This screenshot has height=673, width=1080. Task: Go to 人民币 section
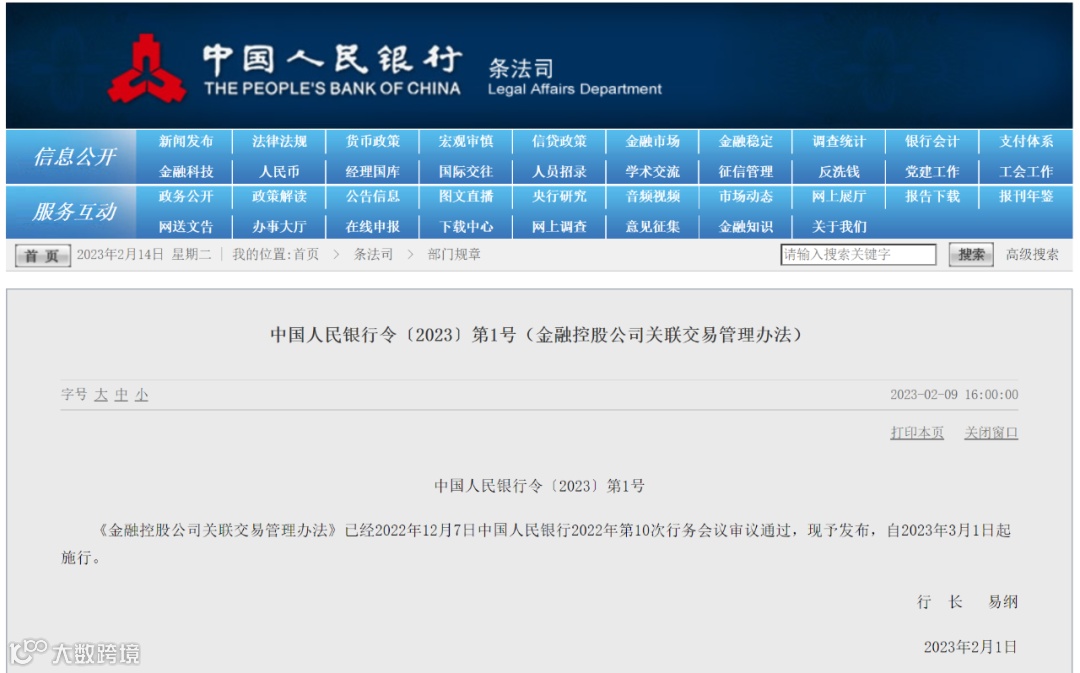[279, 172]
